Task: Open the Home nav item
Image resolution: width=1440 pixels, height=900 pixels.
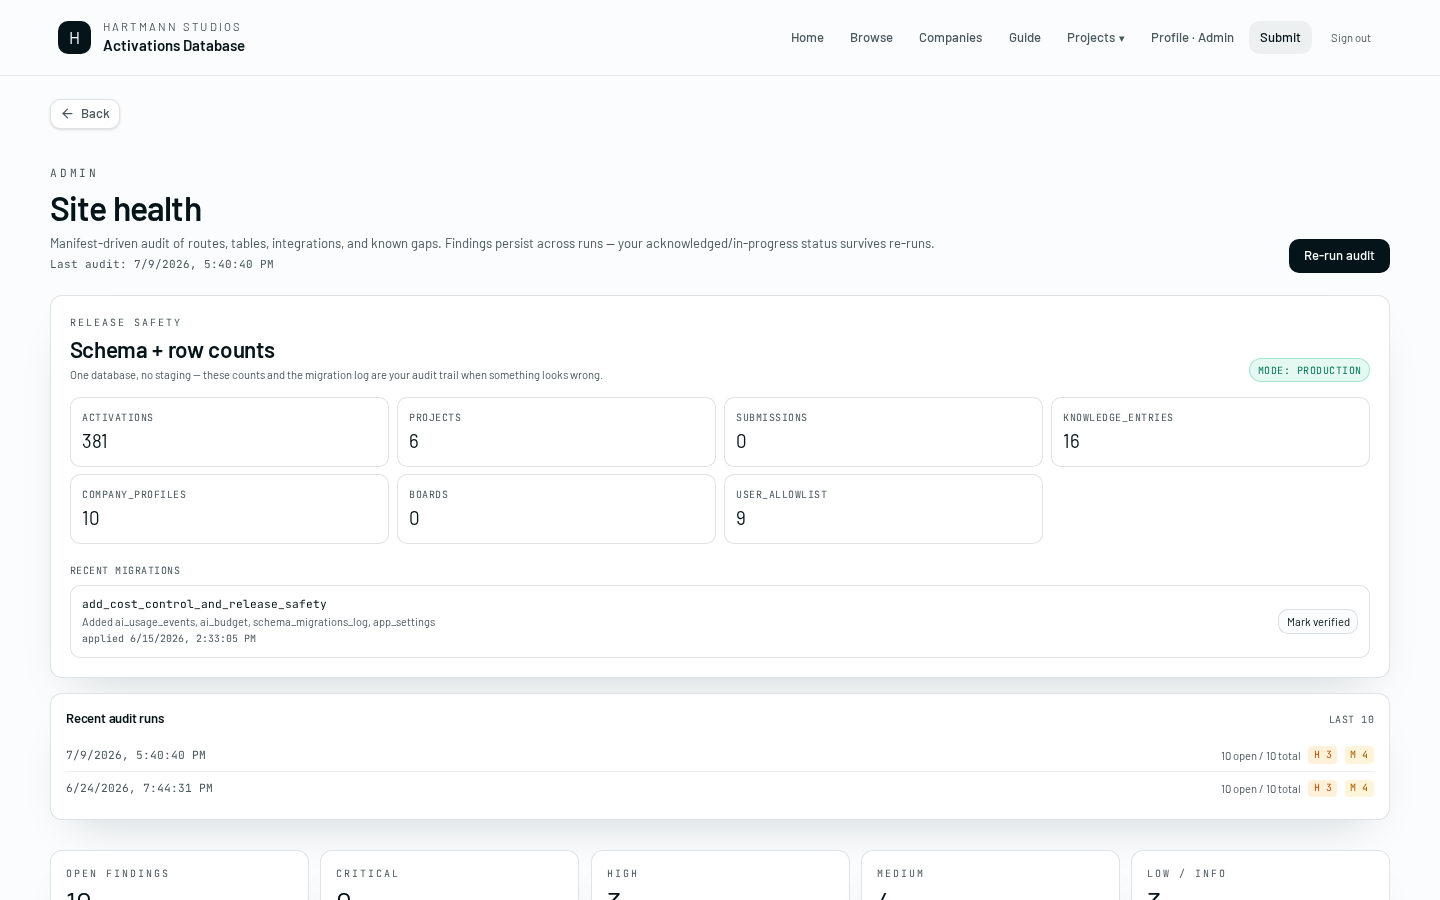Action: coord(807,38)
